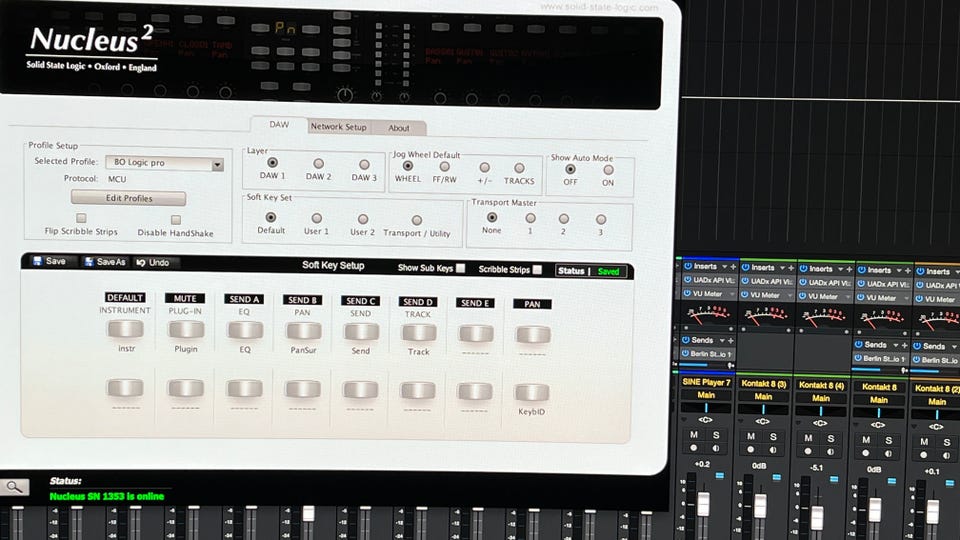Toggle Sends power on SINE Player 7 strip
This screenshot has height=540, width=960.
tap(686, 340)
